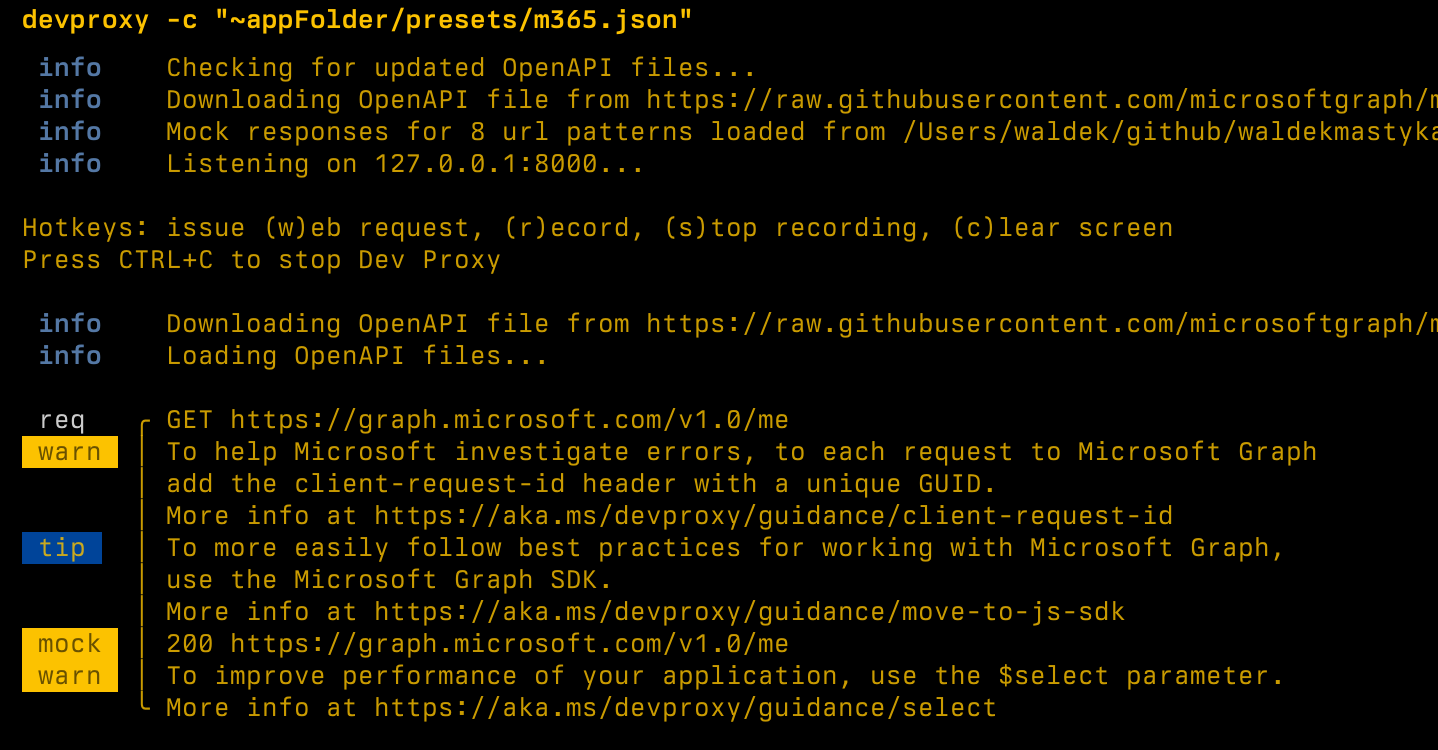Viewport: 1438px width, 750px height.
Task: Click the CTRL+C stop instruction line
Action: [x=260, y=259]
